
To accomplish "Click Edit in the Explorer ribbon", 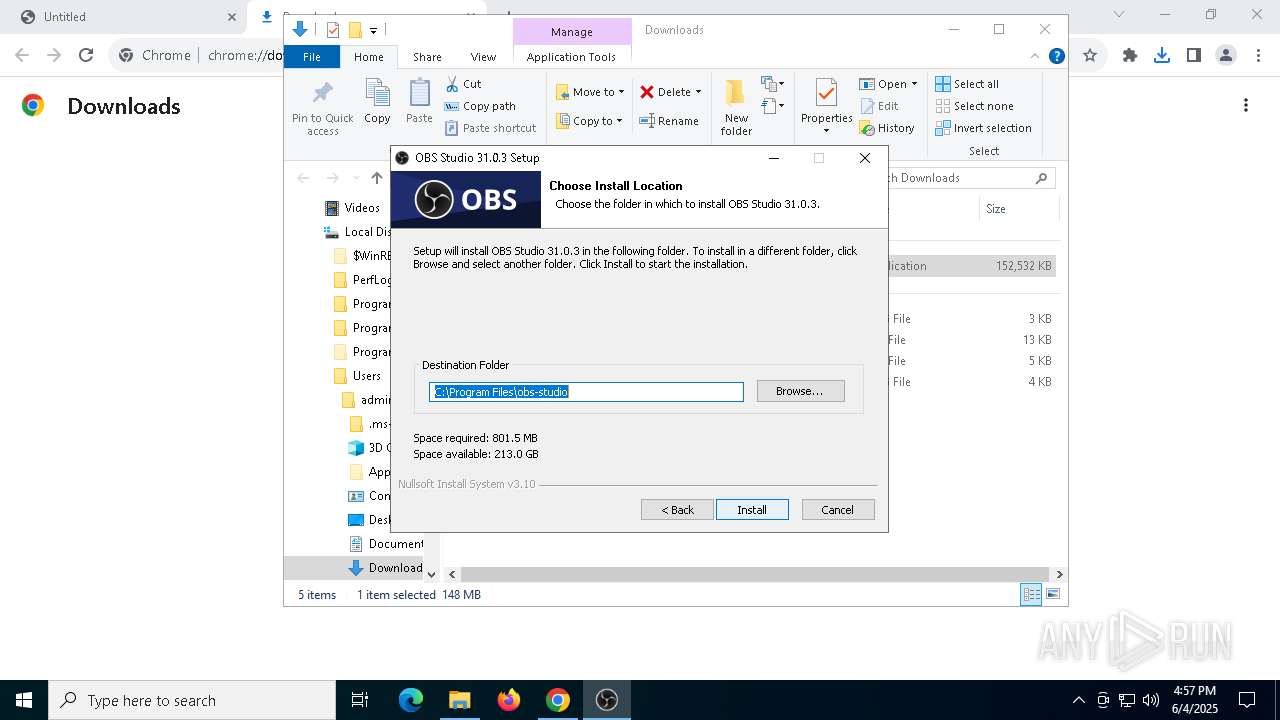I will tap(879, 106).
